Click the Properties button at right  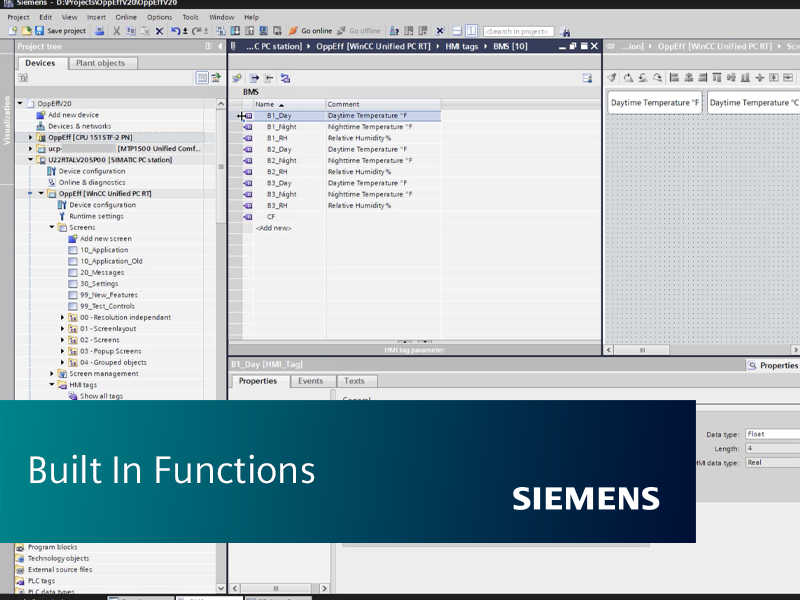[772, 365]
